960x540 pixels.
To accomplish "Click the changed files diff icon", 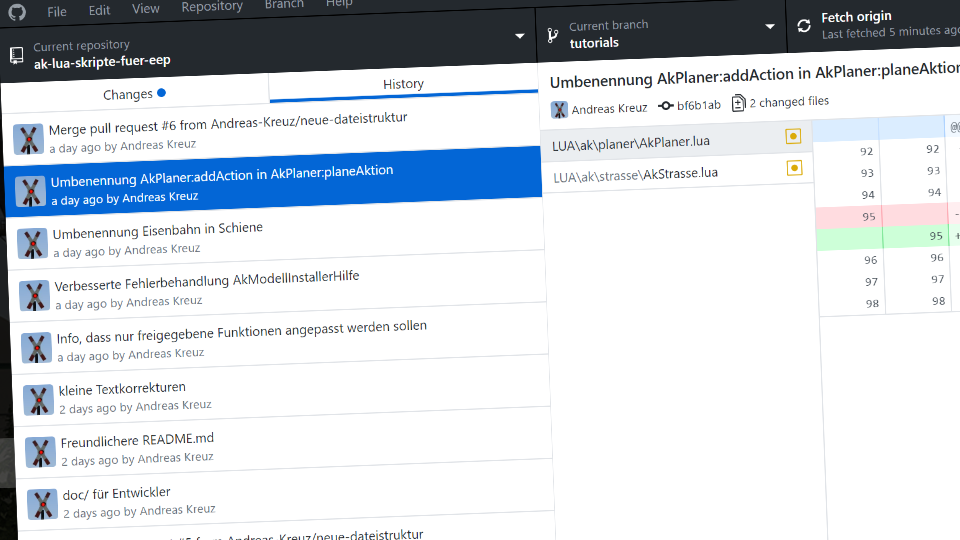I will tap(739, 102).
